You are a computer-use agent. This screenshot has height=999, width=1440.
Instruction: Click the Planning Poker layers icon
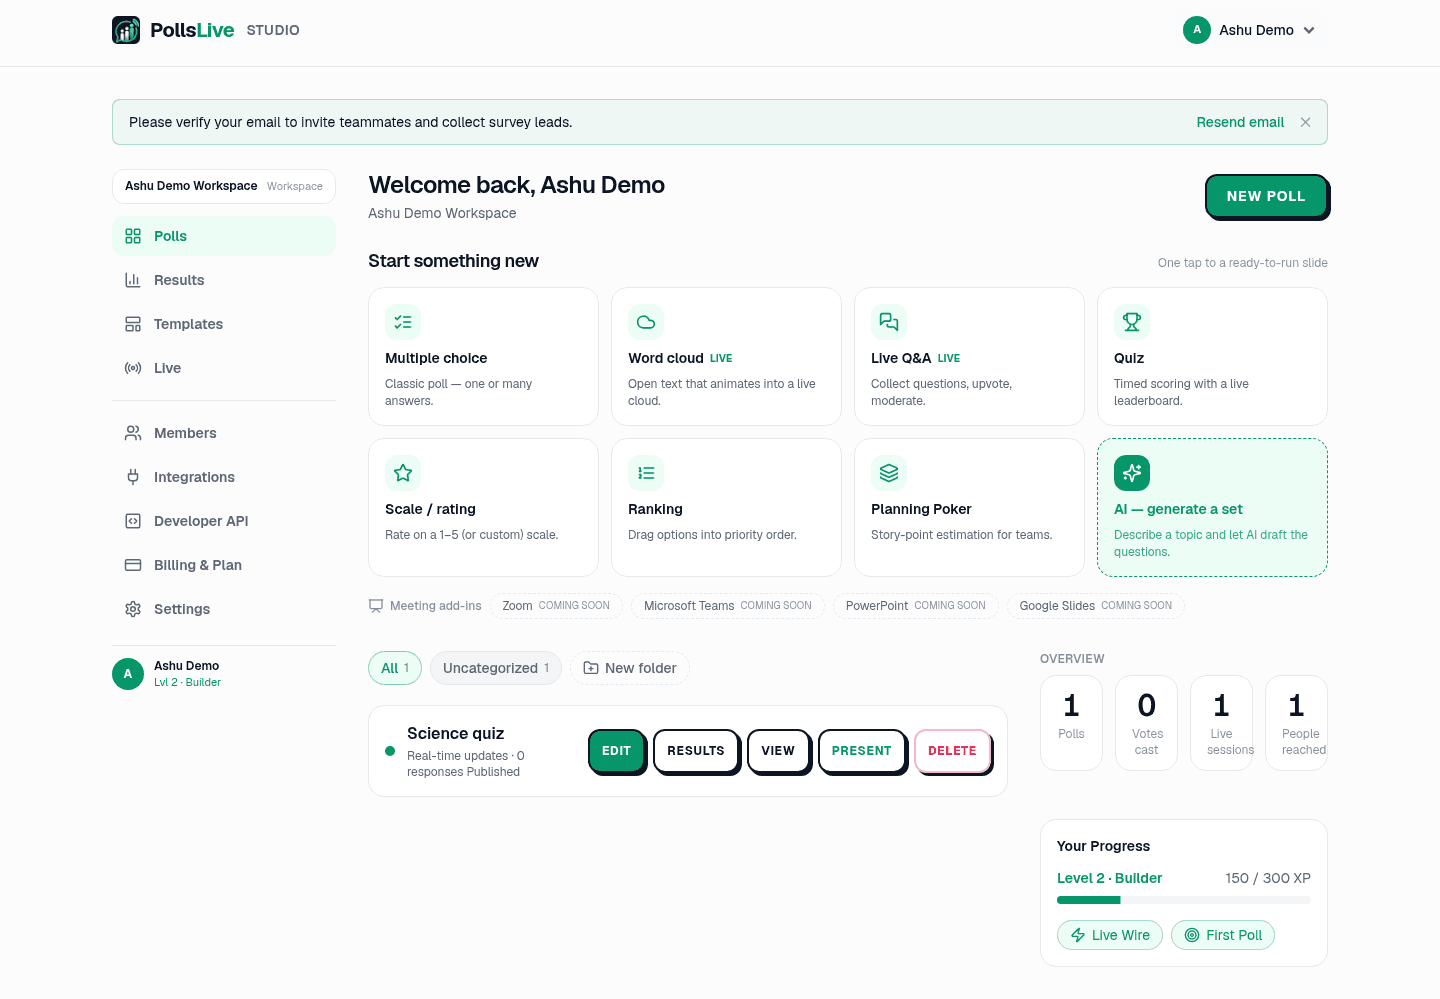coord(889,473)
